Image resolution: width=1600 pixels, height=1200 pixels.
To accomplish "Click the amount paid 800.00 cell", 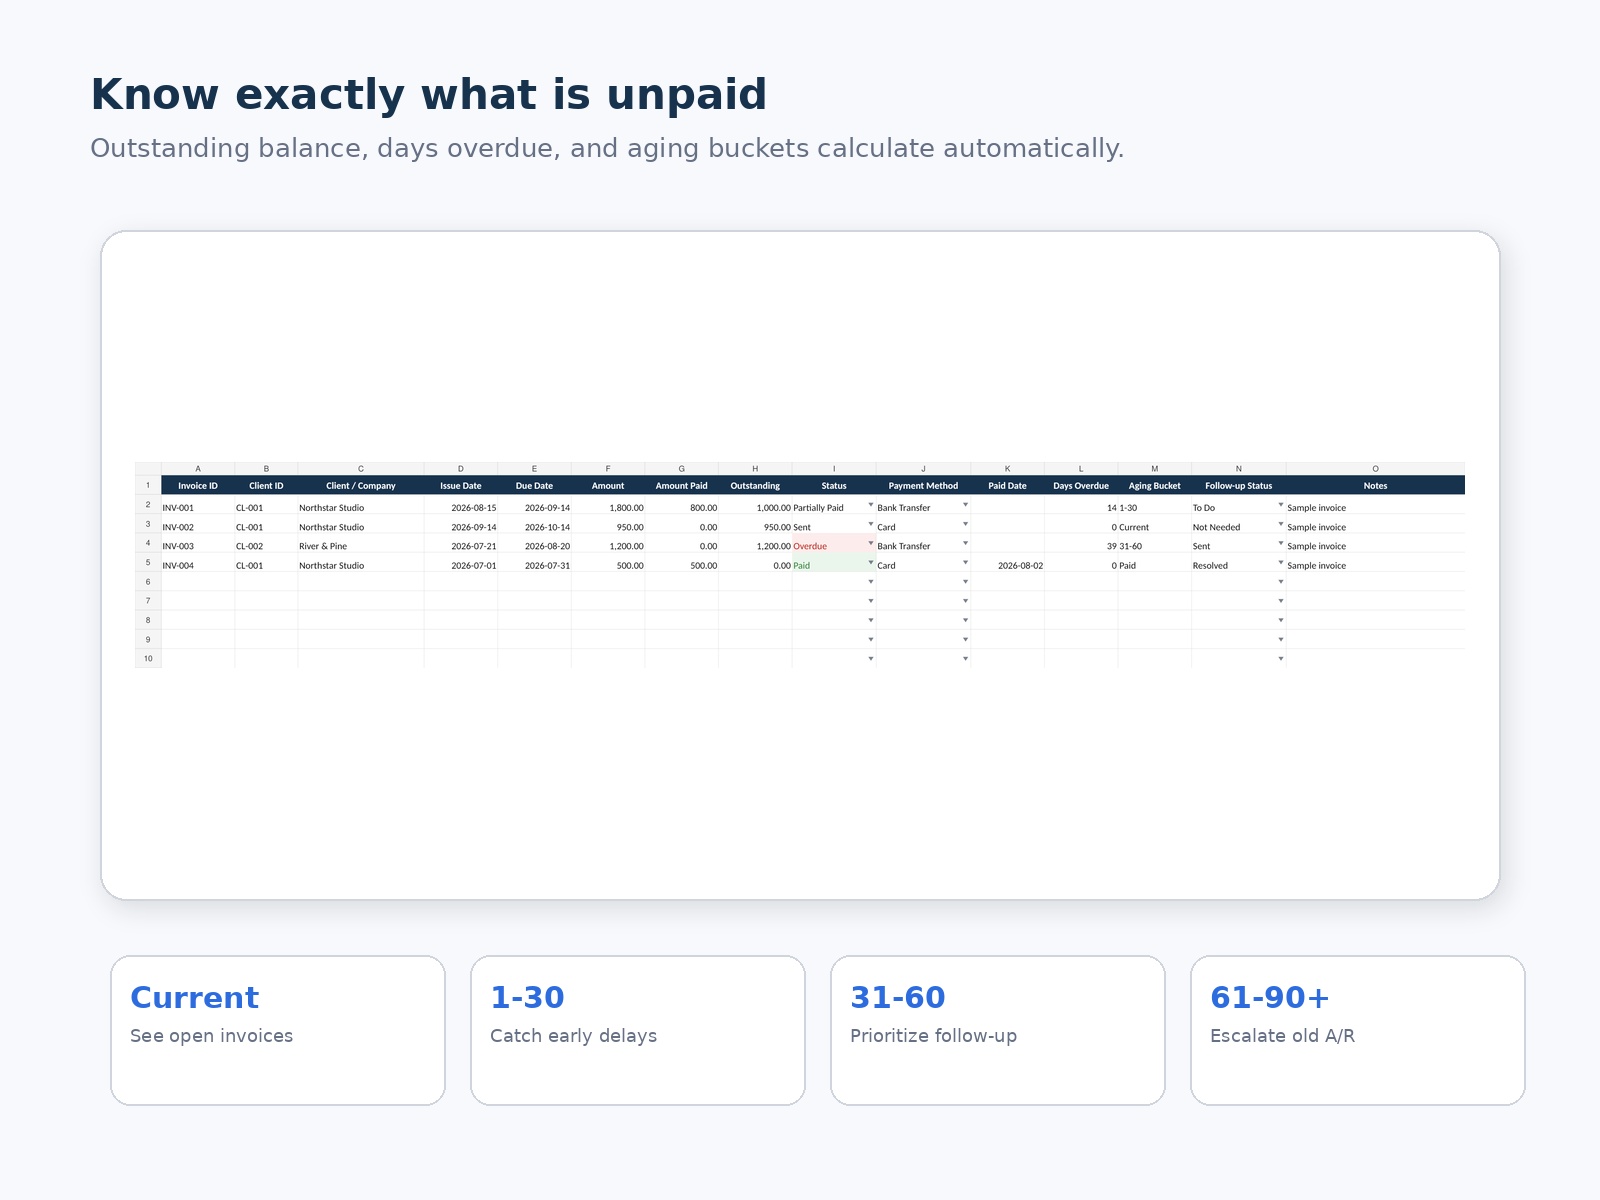I will coord(682,505).
